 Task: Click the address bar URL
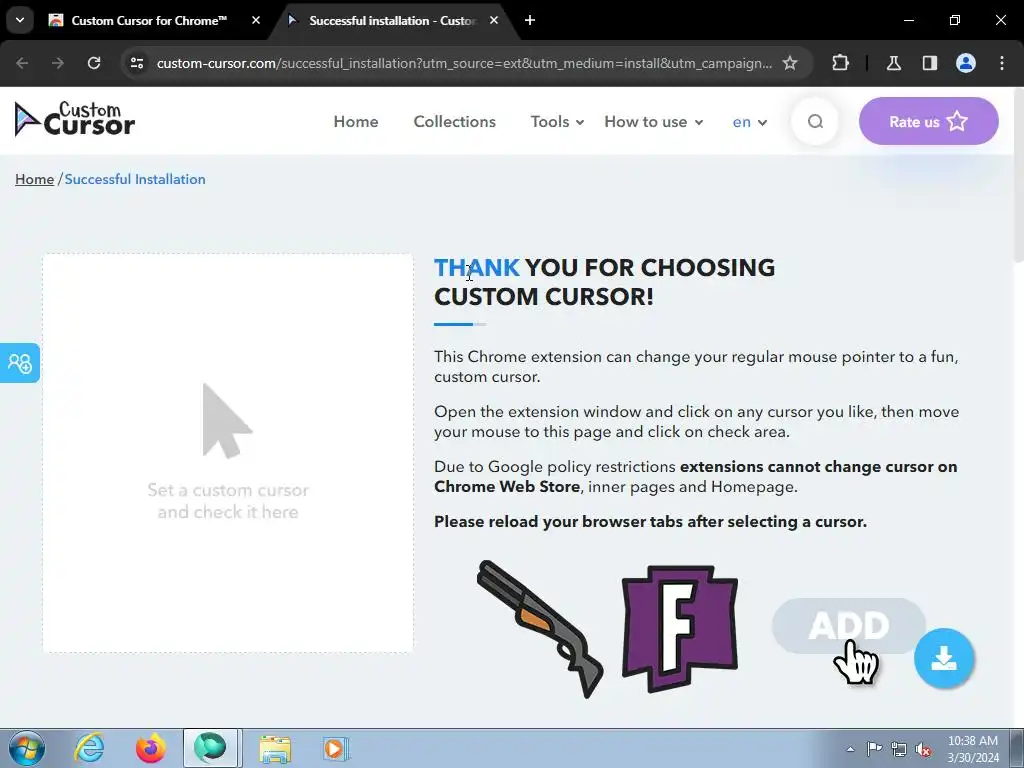coord(464,63)
